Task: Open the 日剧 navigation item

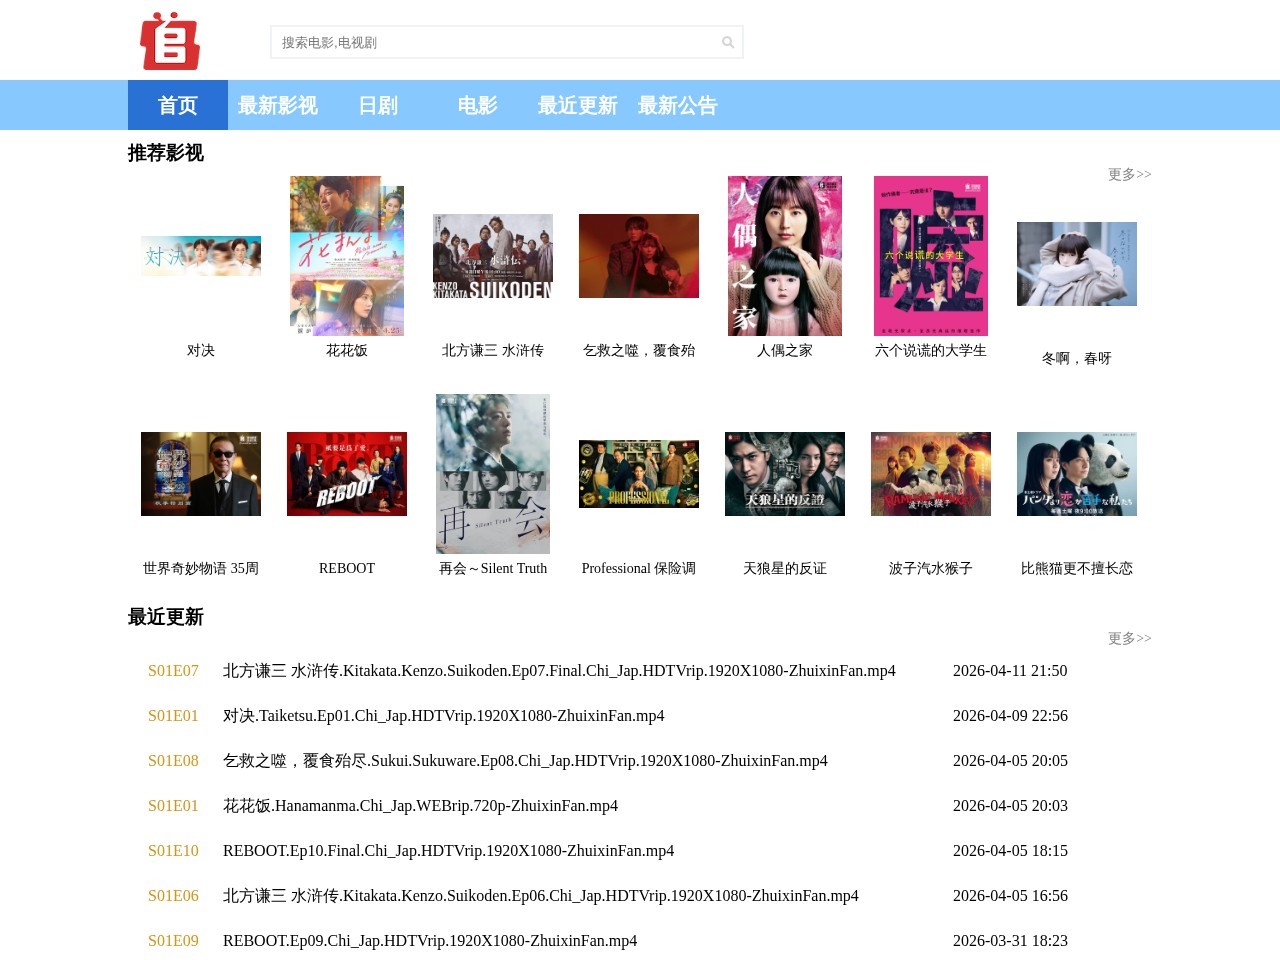Action: (377, 105)
